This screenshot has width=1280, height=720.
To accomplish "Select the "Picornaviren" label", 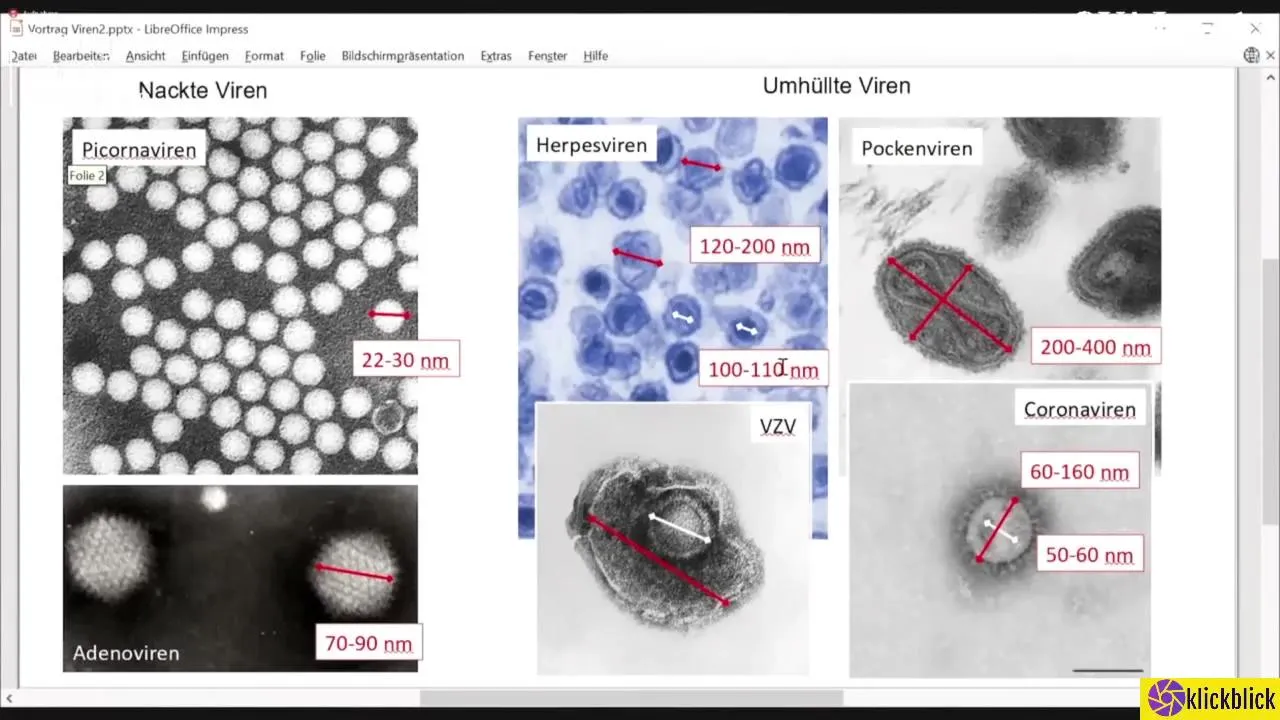I will pyautogui.click(x=139, y=150).
